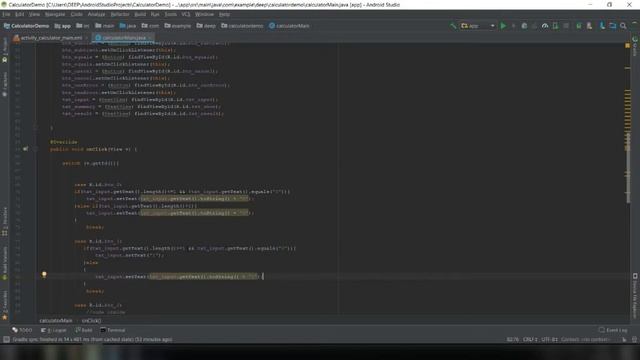The height and width of the screenshot is (360, 640).
Task: Open the Tools menu
Action: 170,14
